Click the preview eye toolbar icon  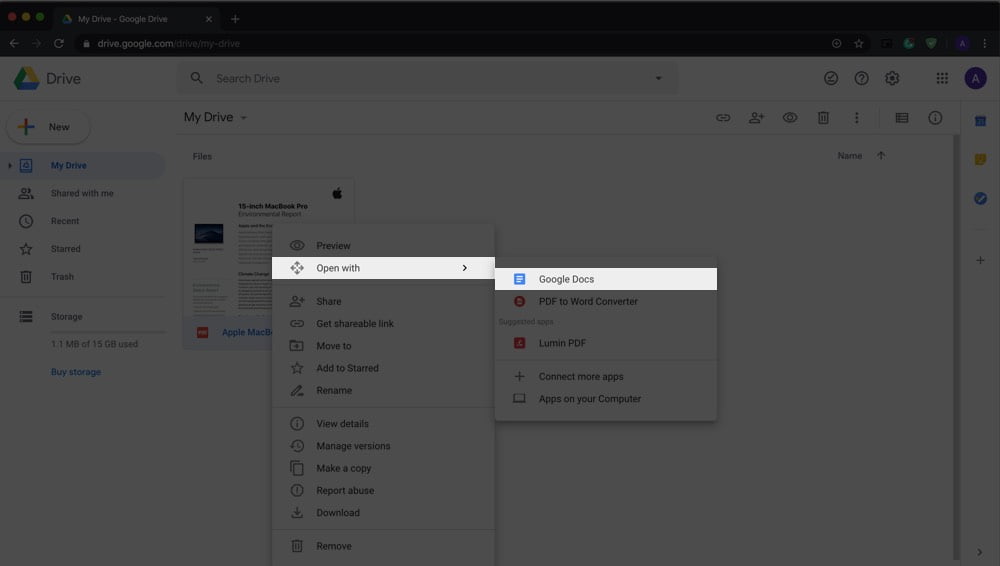(x=790, y=117)
